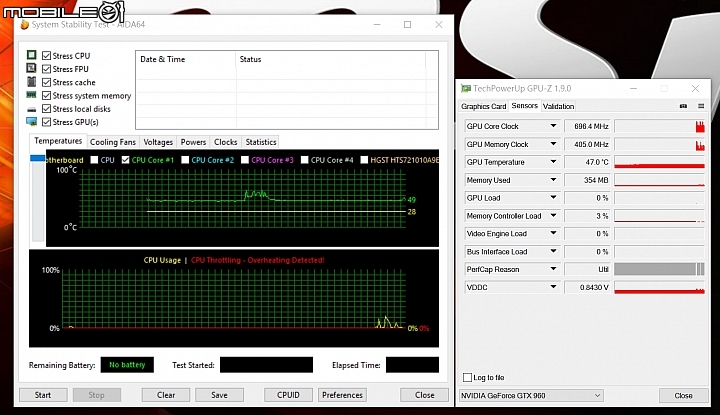Image resolution: width=720 pixels, height=415 pixels.
Task: Check CPU Core #2 in temperature graph
Action: point(185,160)
